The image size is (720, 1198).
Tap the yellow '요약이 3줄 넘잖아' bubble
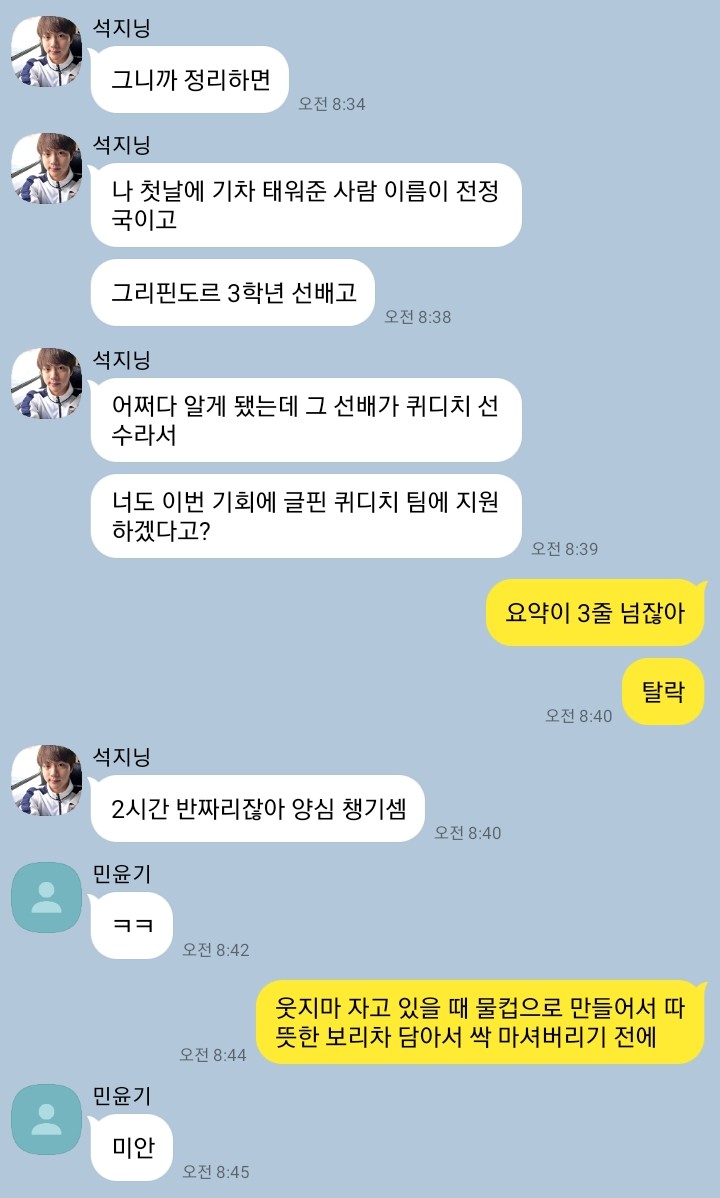[x=595, y=613]
